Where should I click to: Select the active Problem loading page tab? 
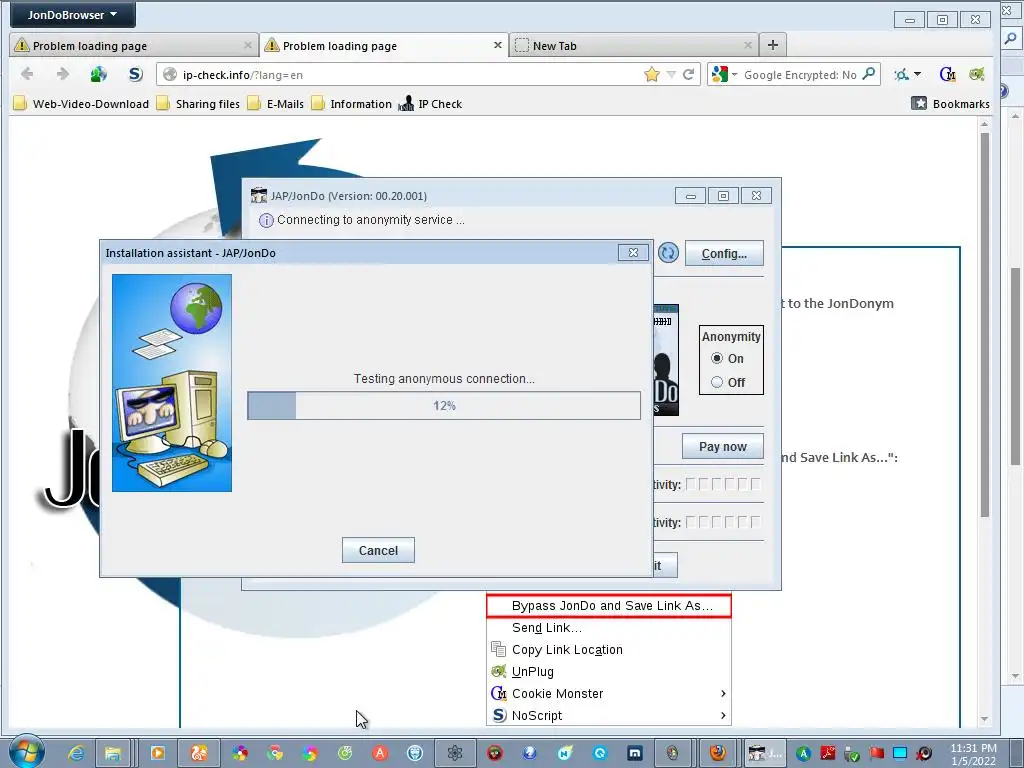[384, 46]
